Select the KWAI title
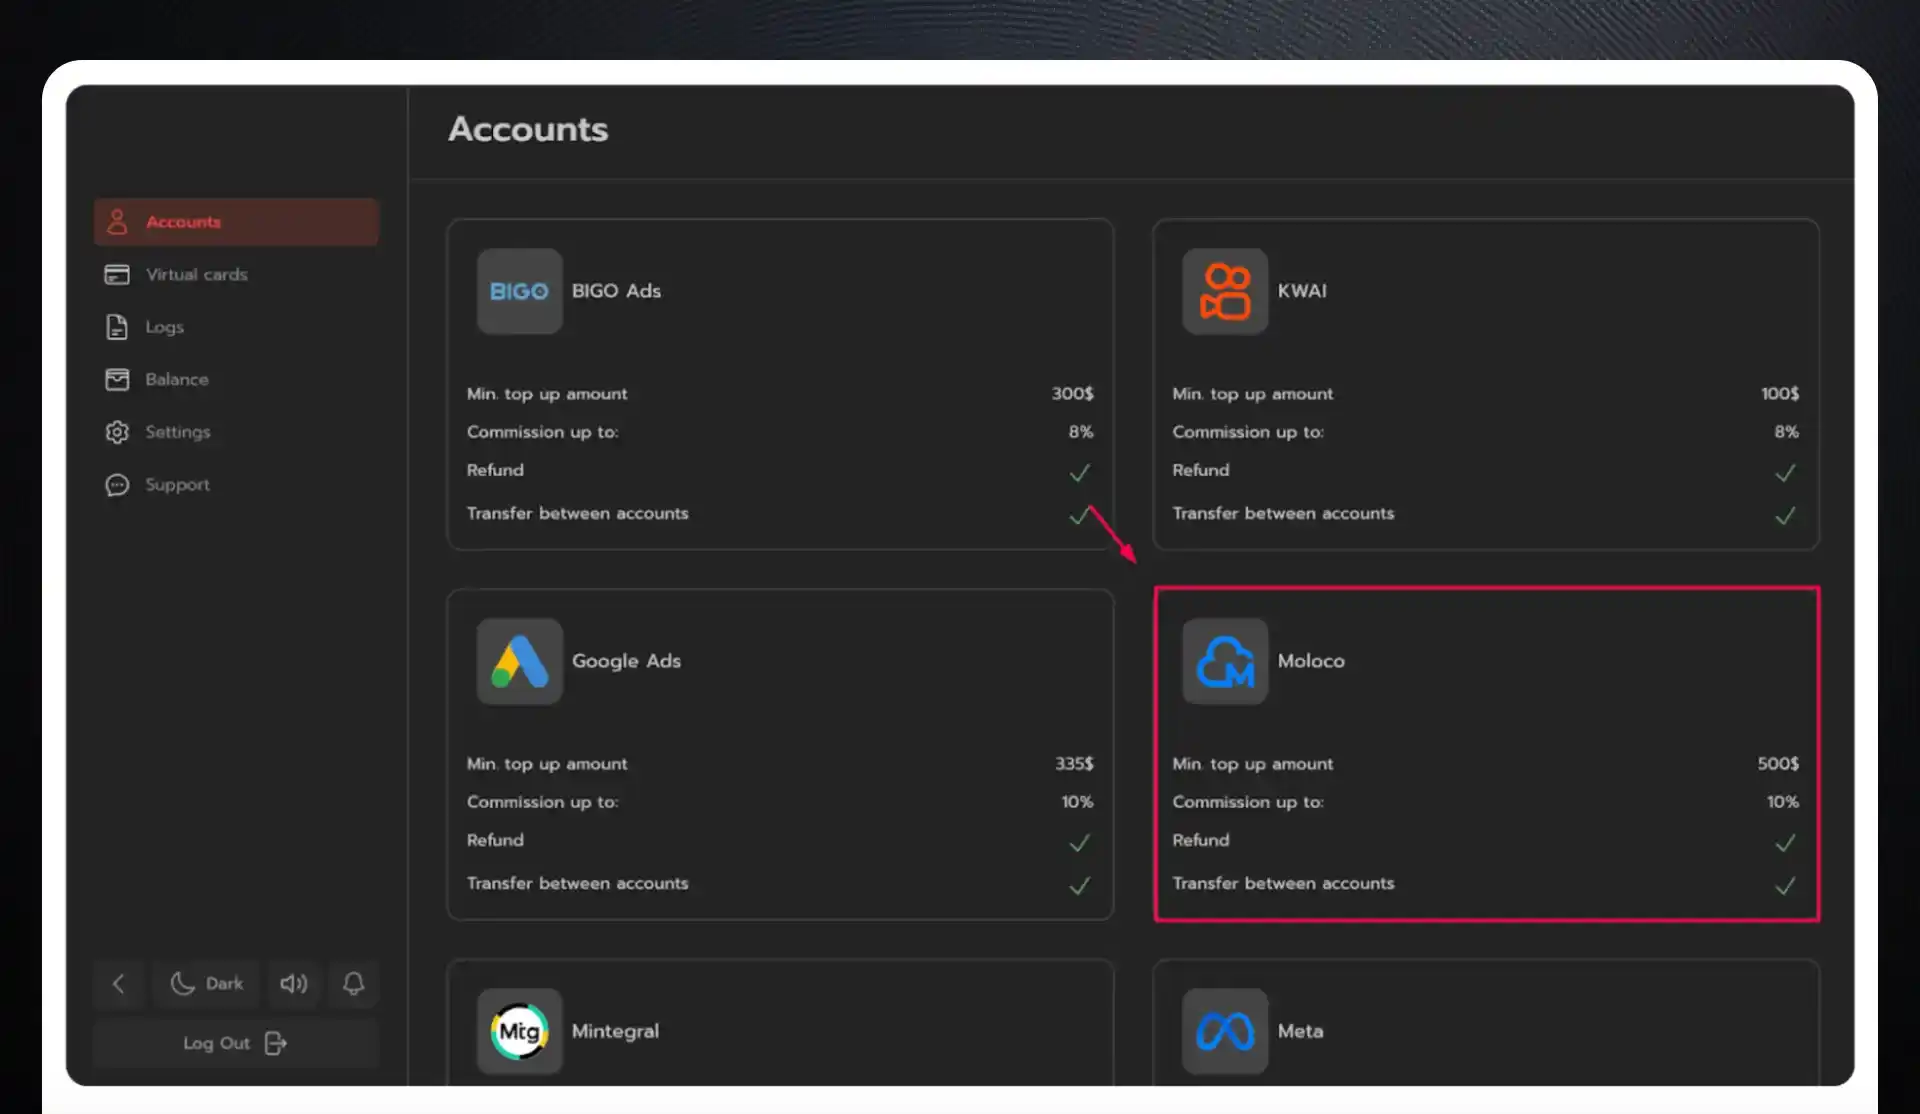The image size is (1920, 1114). click(x=1302, y=291)
